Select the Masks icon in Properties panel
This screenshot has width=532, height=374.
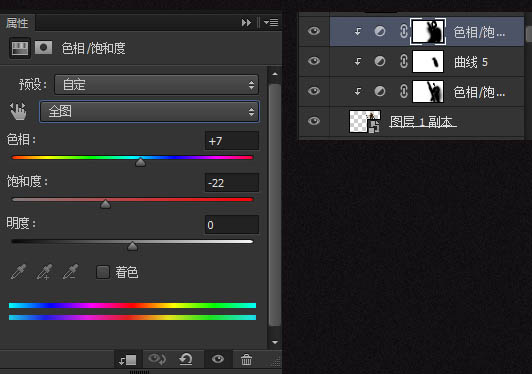click(x=43, y=48)
